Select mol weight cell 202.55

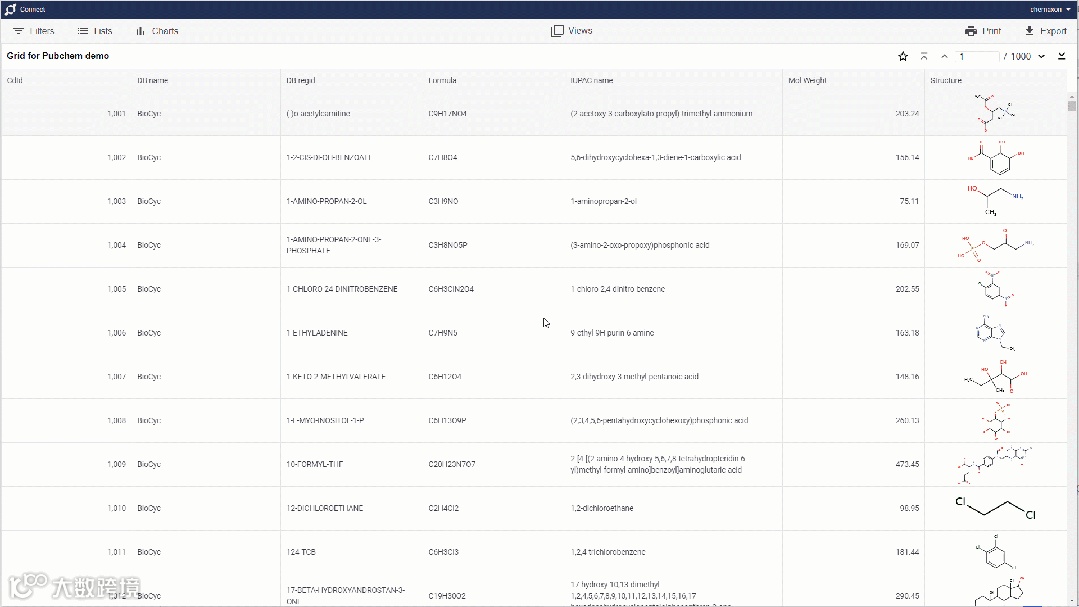click(x=907, y=289)
